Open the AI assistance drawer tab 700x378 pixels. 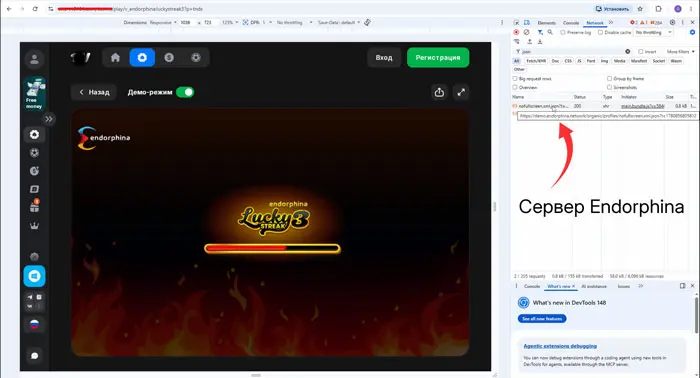click(594, 287)
